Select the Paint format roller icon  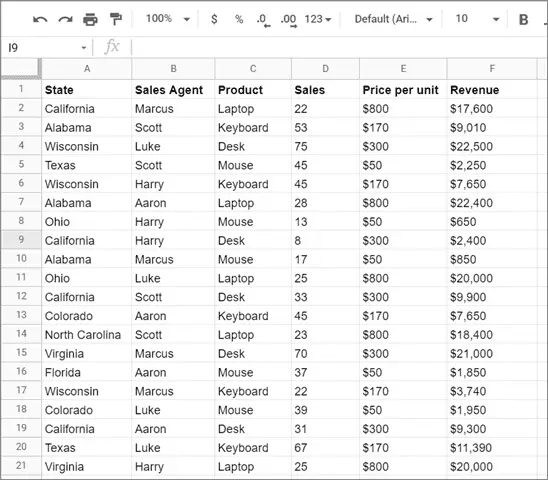click(116, 19)
